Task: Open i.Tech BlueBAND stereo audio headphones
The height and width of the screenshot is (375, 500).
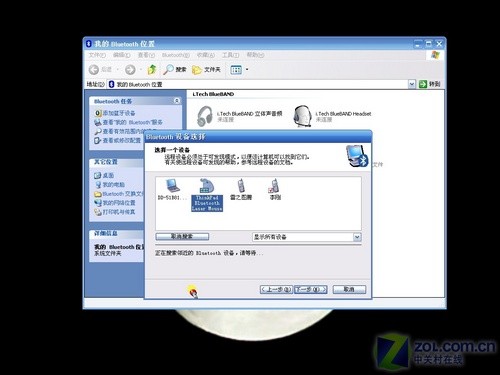Action: coord(239,116)
